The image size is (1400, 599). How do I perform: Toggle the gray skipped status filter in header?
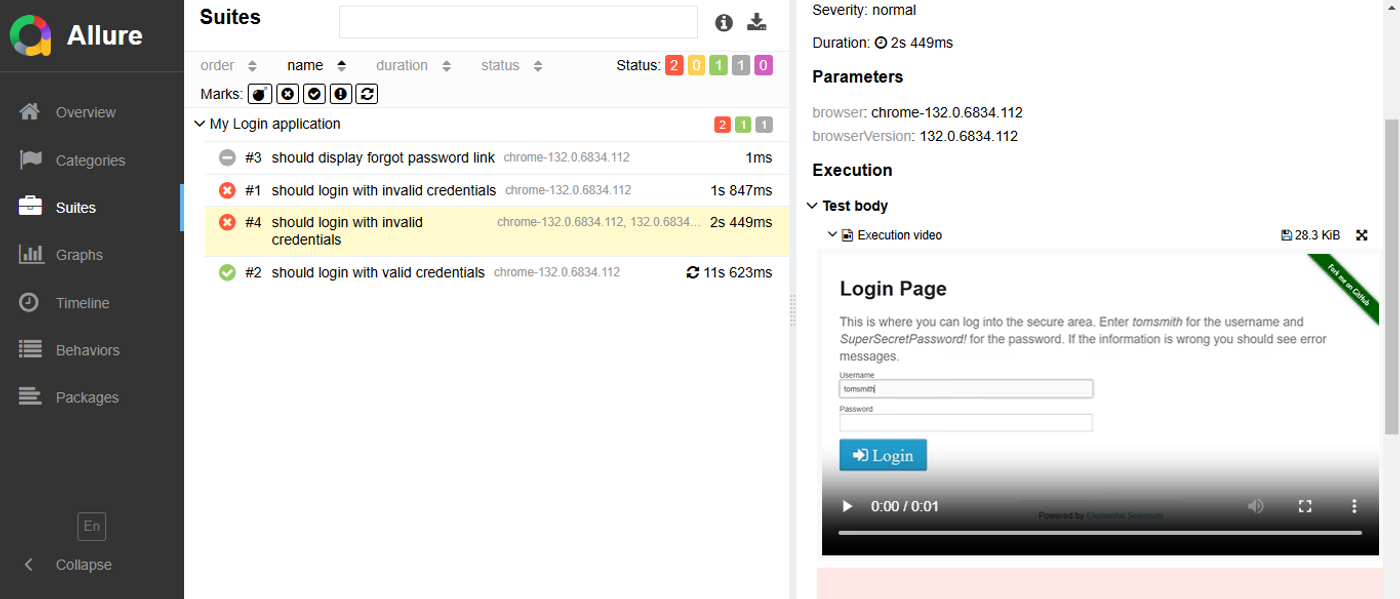pyautogui.click(x=740, y=66)
